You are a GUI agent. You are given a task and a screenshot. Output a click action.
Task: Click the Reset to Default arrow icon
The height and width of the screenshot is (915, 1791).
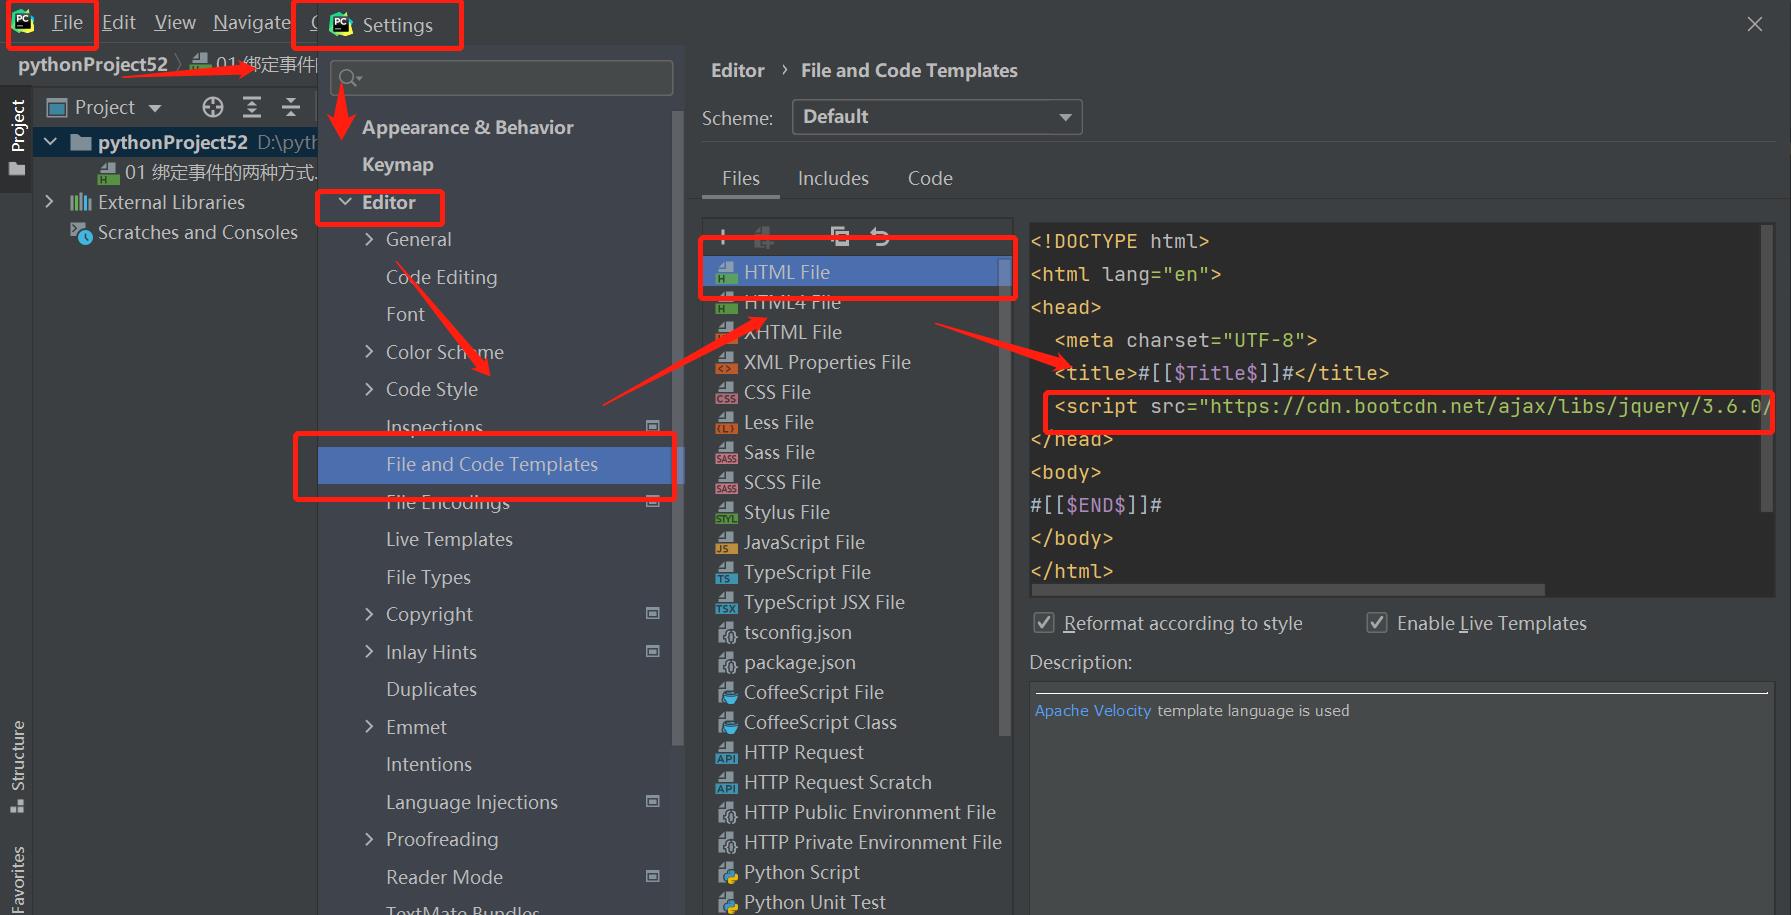(880, 236)
